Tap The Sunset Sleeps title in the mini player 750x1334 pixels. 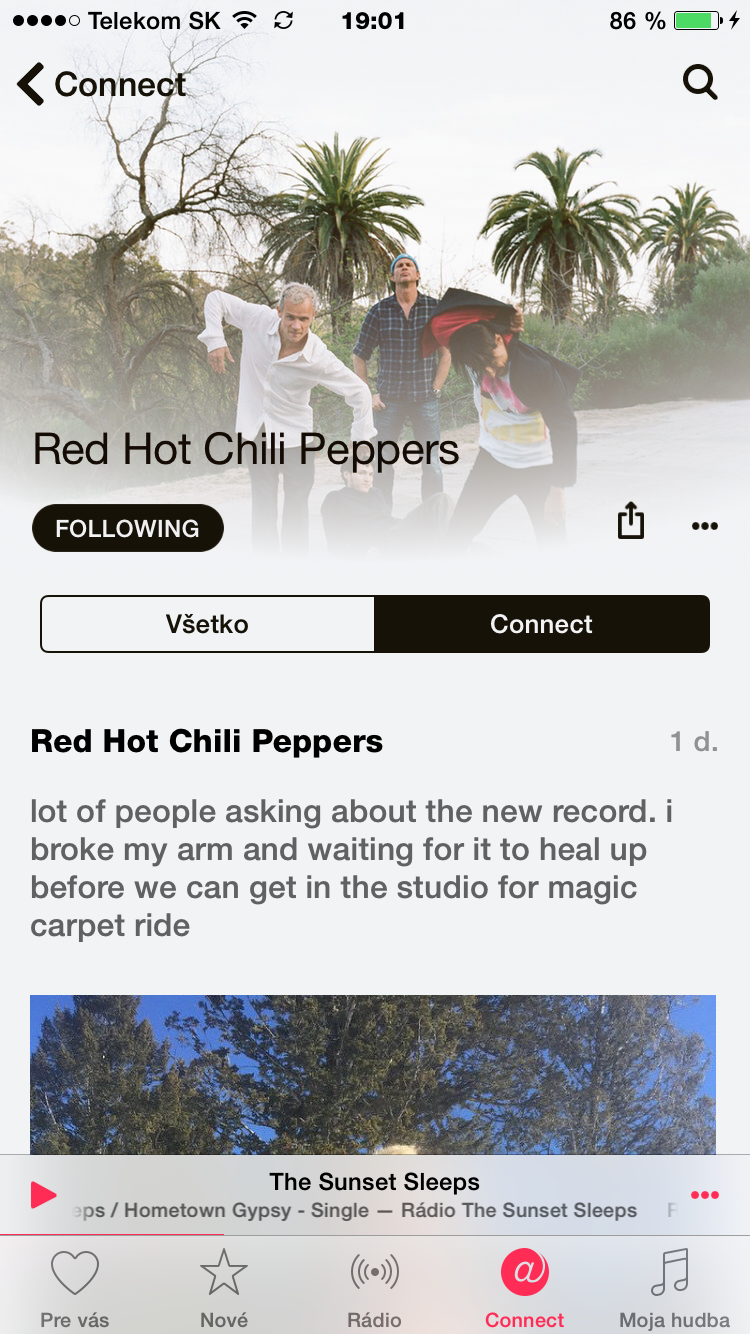pyautogui.click(x=375, y=1181)
